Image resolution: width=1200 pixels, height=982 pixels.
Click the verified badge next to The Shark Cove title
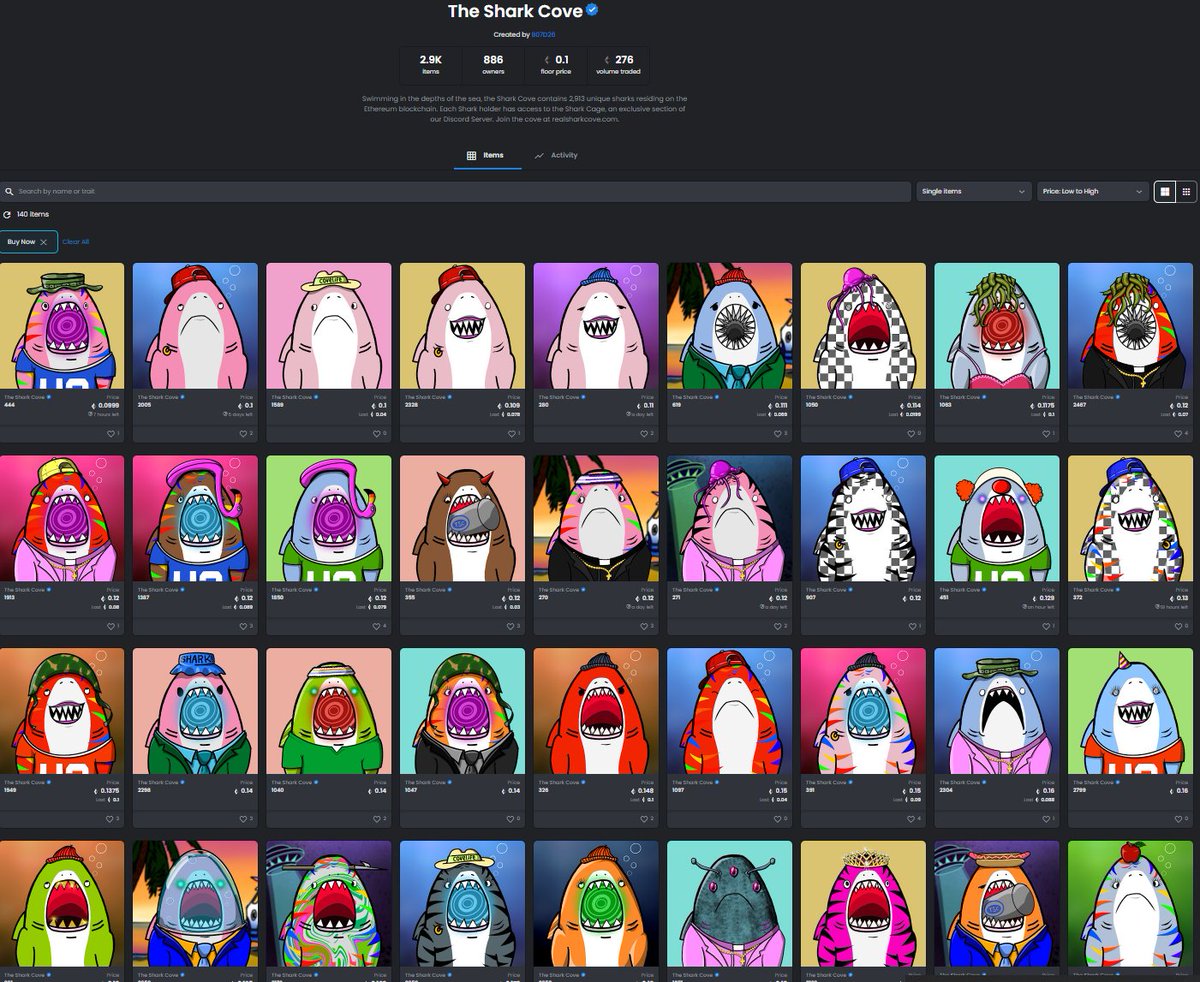(x=592, y=11)
